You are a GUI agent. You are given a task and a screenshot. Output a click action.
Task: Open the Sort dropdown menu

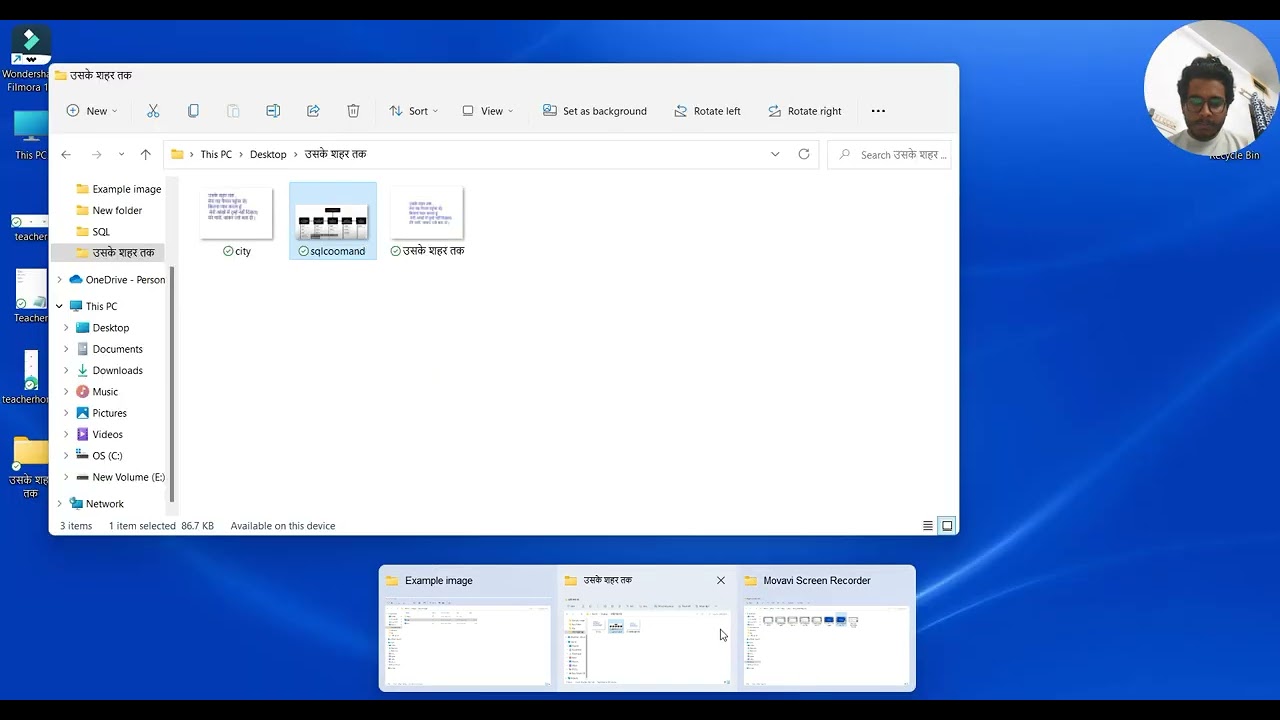(413, 111)
